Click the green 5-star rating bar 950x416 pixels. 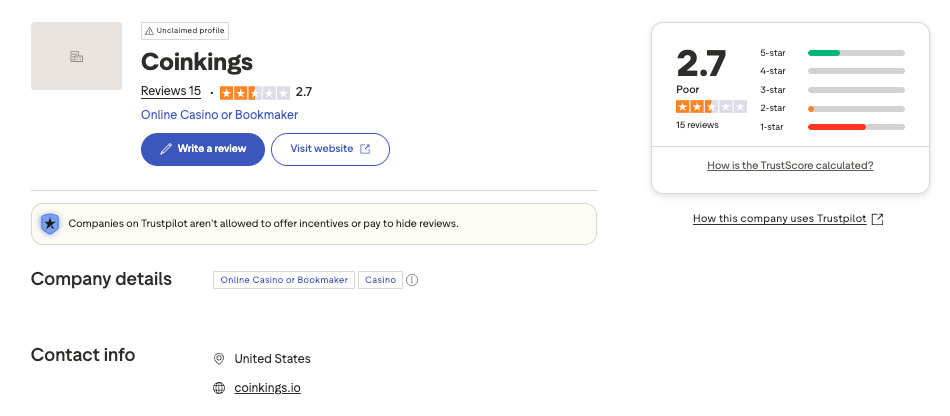(824, 52)
